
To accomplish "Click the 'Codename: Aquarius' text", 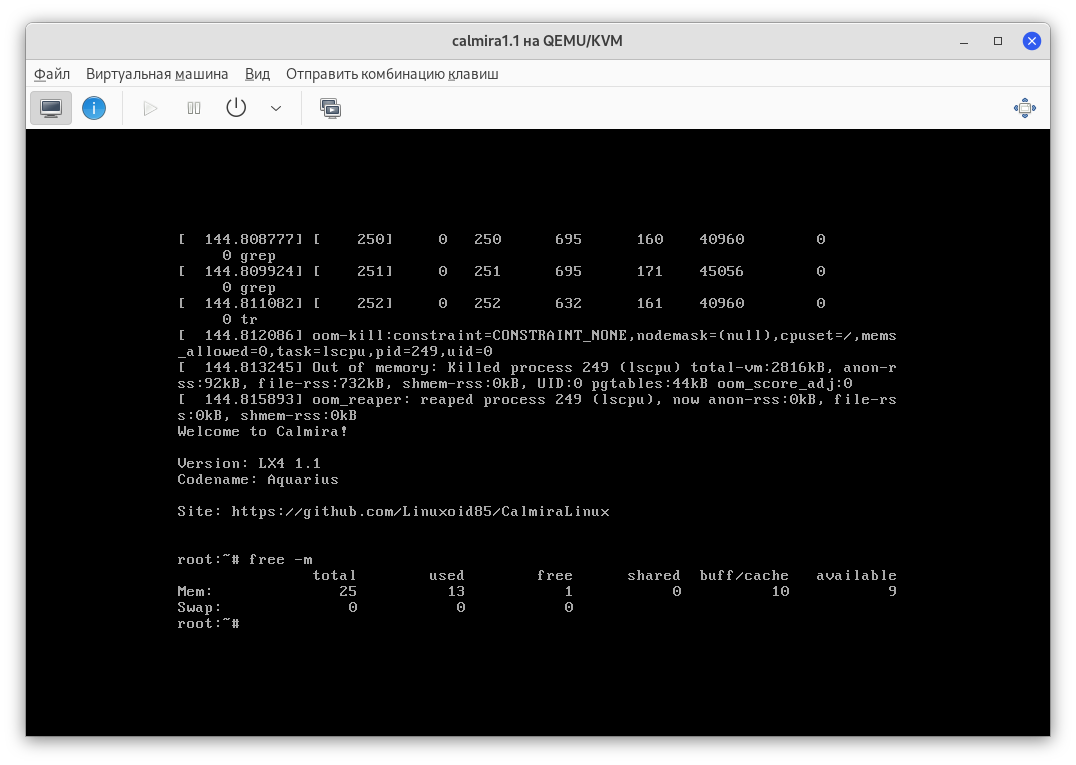I will point(258,480).
